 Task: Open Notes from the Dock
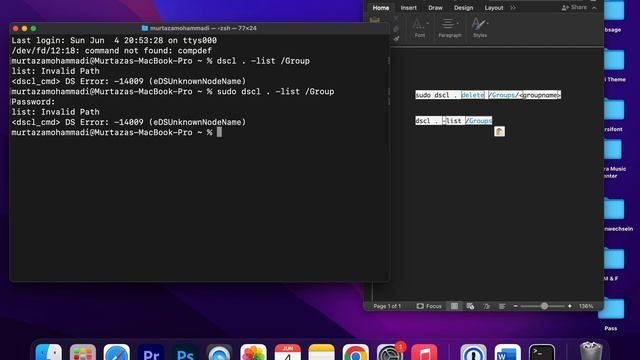point(322,353)
